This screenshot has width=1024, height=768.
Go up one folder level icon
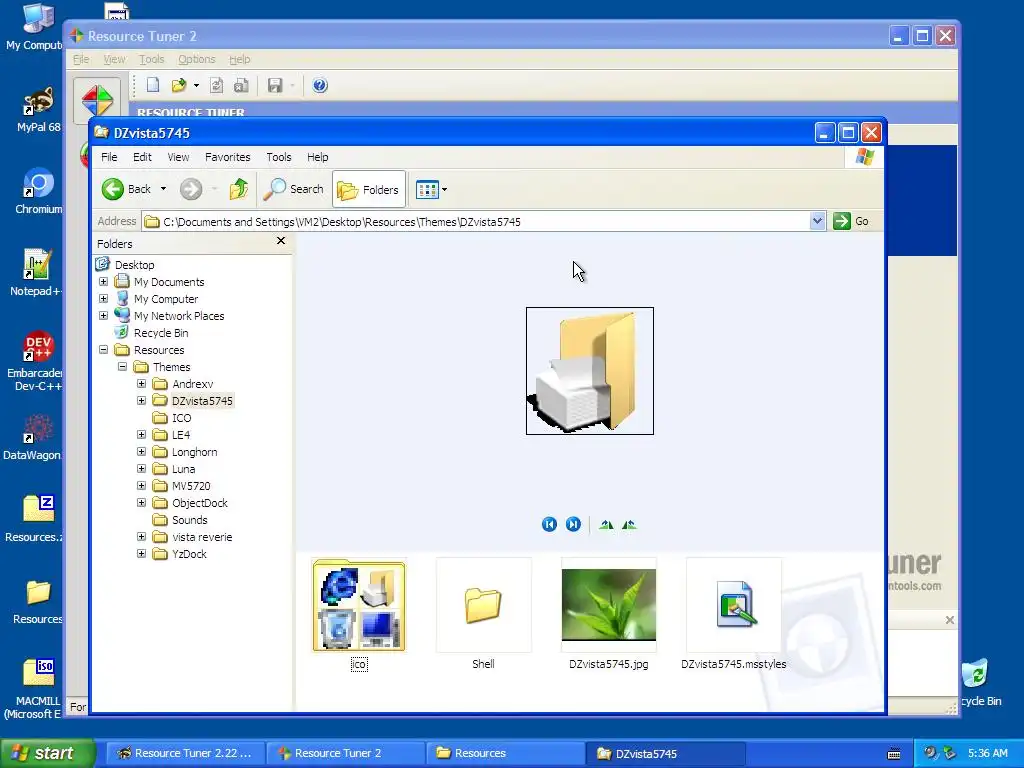coord(239,189)
